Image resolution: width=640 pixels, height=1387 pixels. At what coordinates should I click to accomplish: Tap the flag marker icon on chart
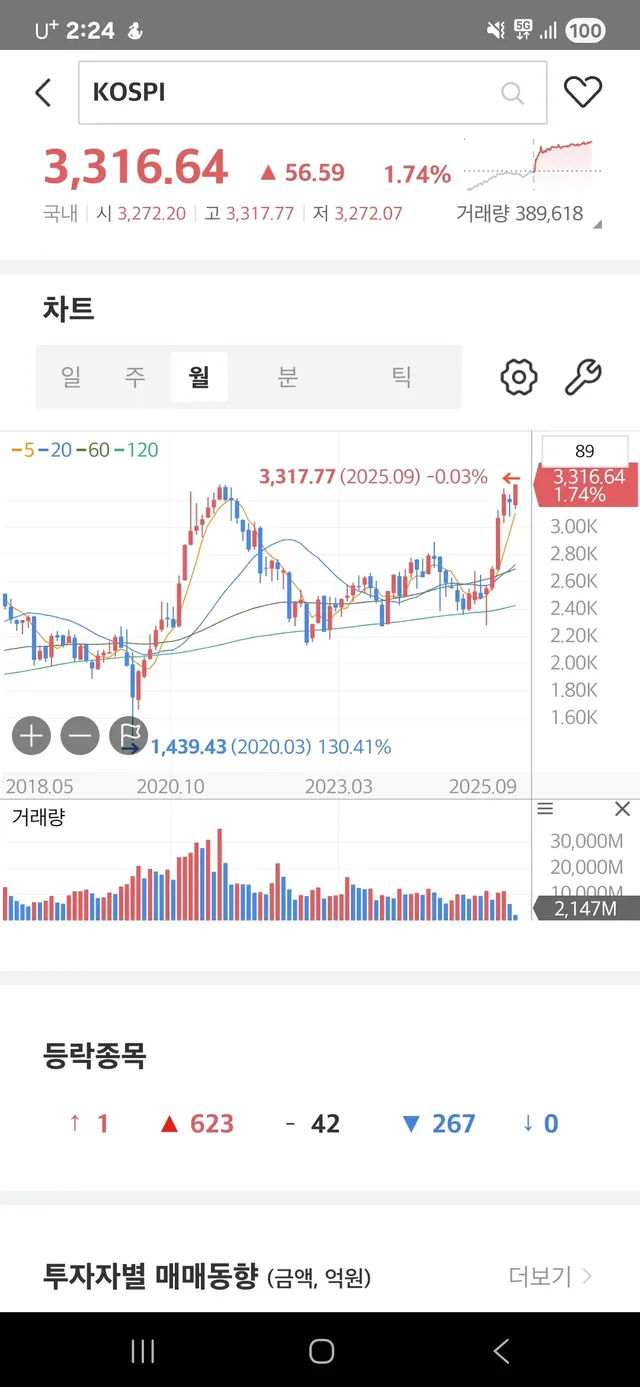coord(128,737)
